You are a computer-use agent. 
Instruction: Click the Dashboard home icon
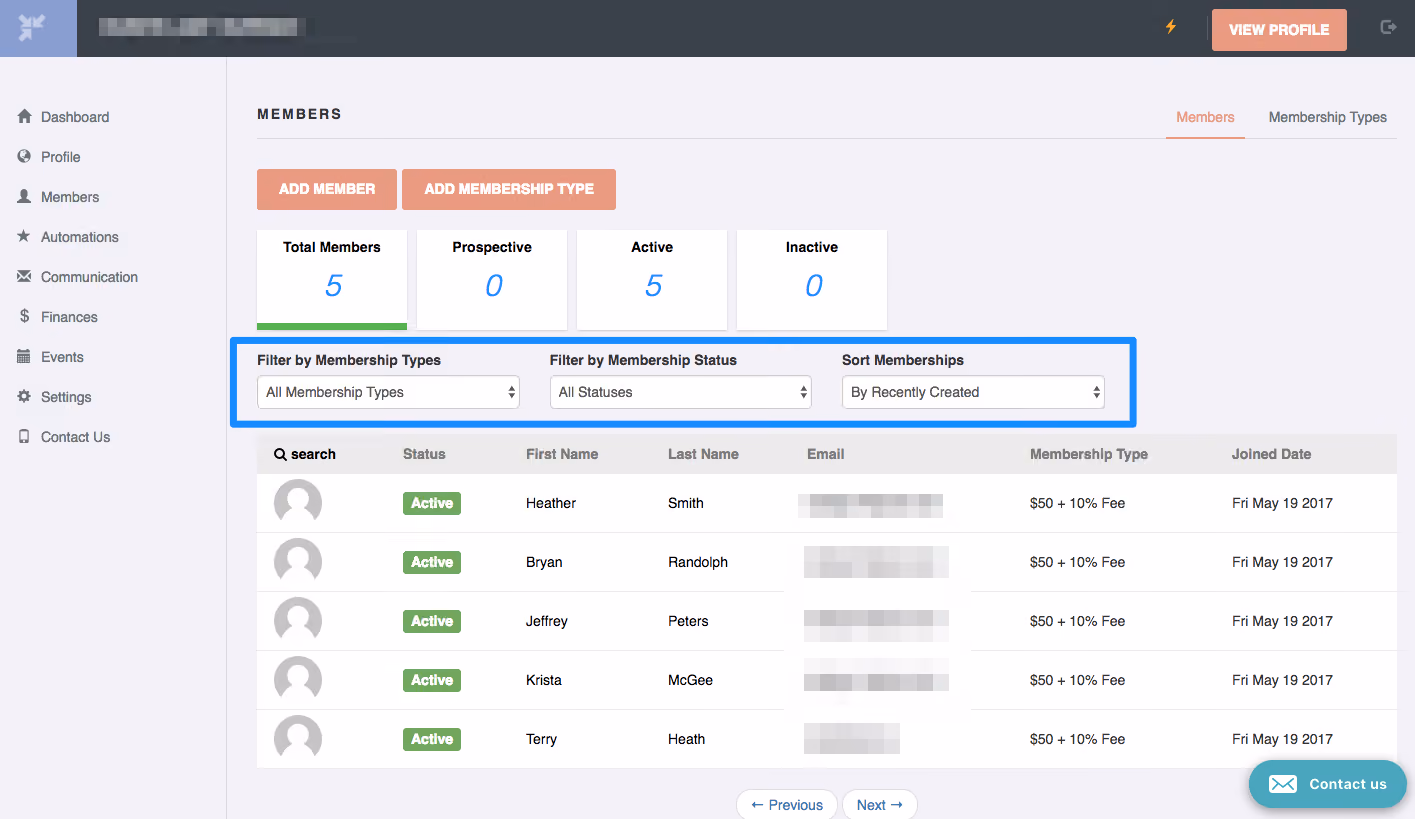coord(25,116)
